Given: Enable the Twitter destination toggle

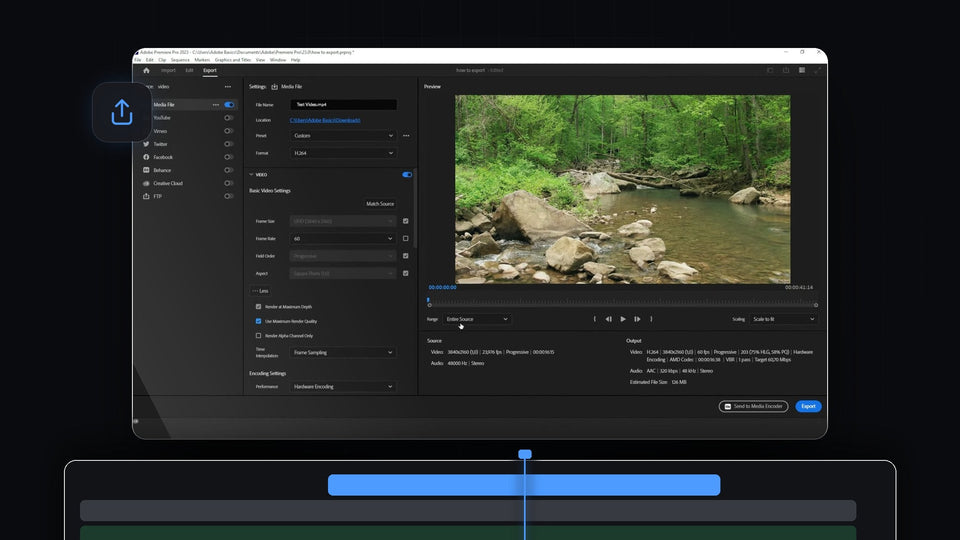Looking at the screenshot, I should coord(229,144).
